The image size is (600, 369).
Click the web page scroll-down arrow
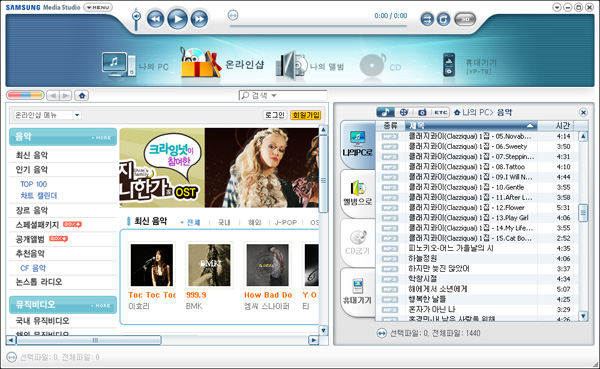pos(323,330)
